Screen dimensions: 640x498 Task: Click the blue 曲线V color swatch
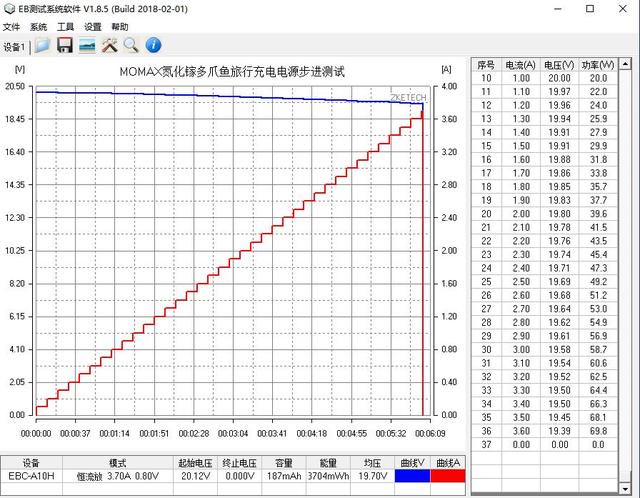point(412,476)
